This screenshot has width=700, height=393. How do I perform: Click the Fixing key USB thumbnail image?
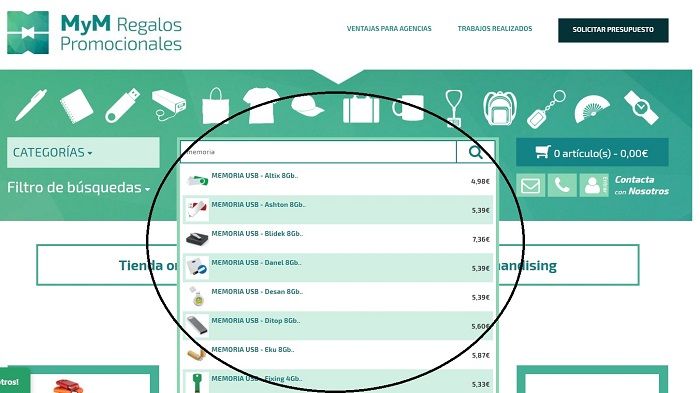(197, 383)
